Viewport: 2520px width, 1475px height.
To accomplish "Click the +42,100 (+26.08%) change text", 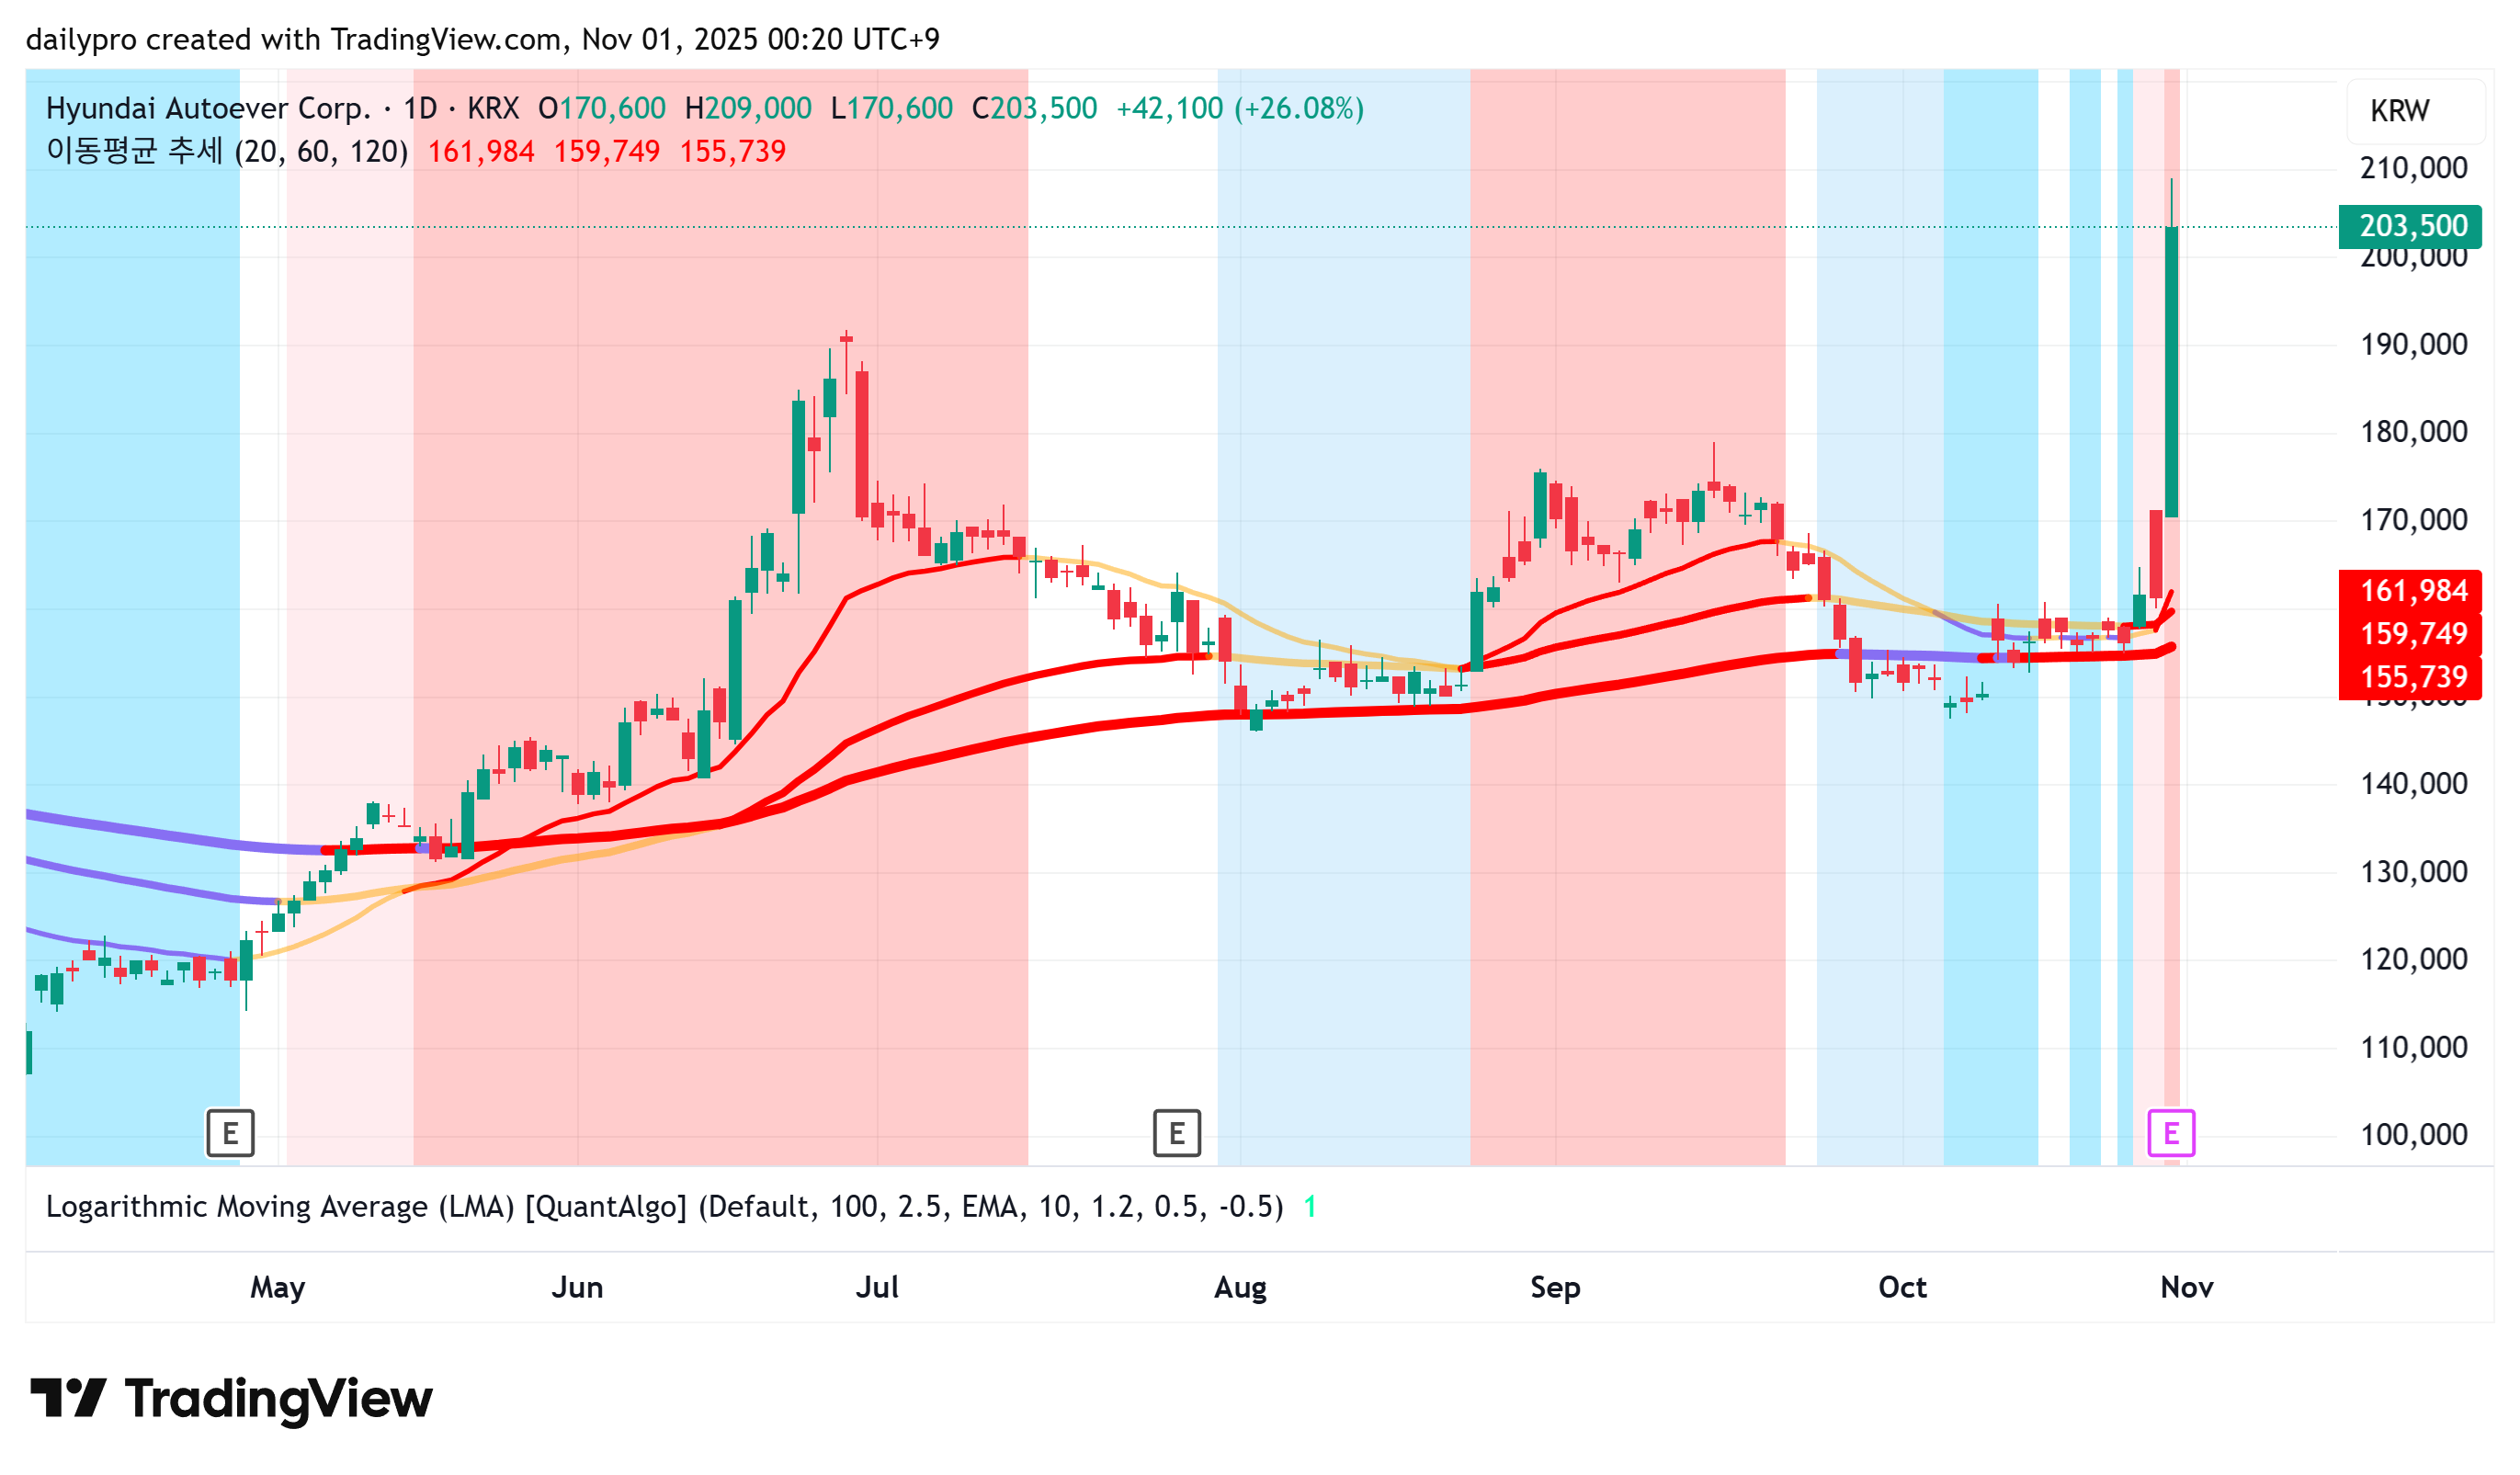I will [x=1239, y=108].
